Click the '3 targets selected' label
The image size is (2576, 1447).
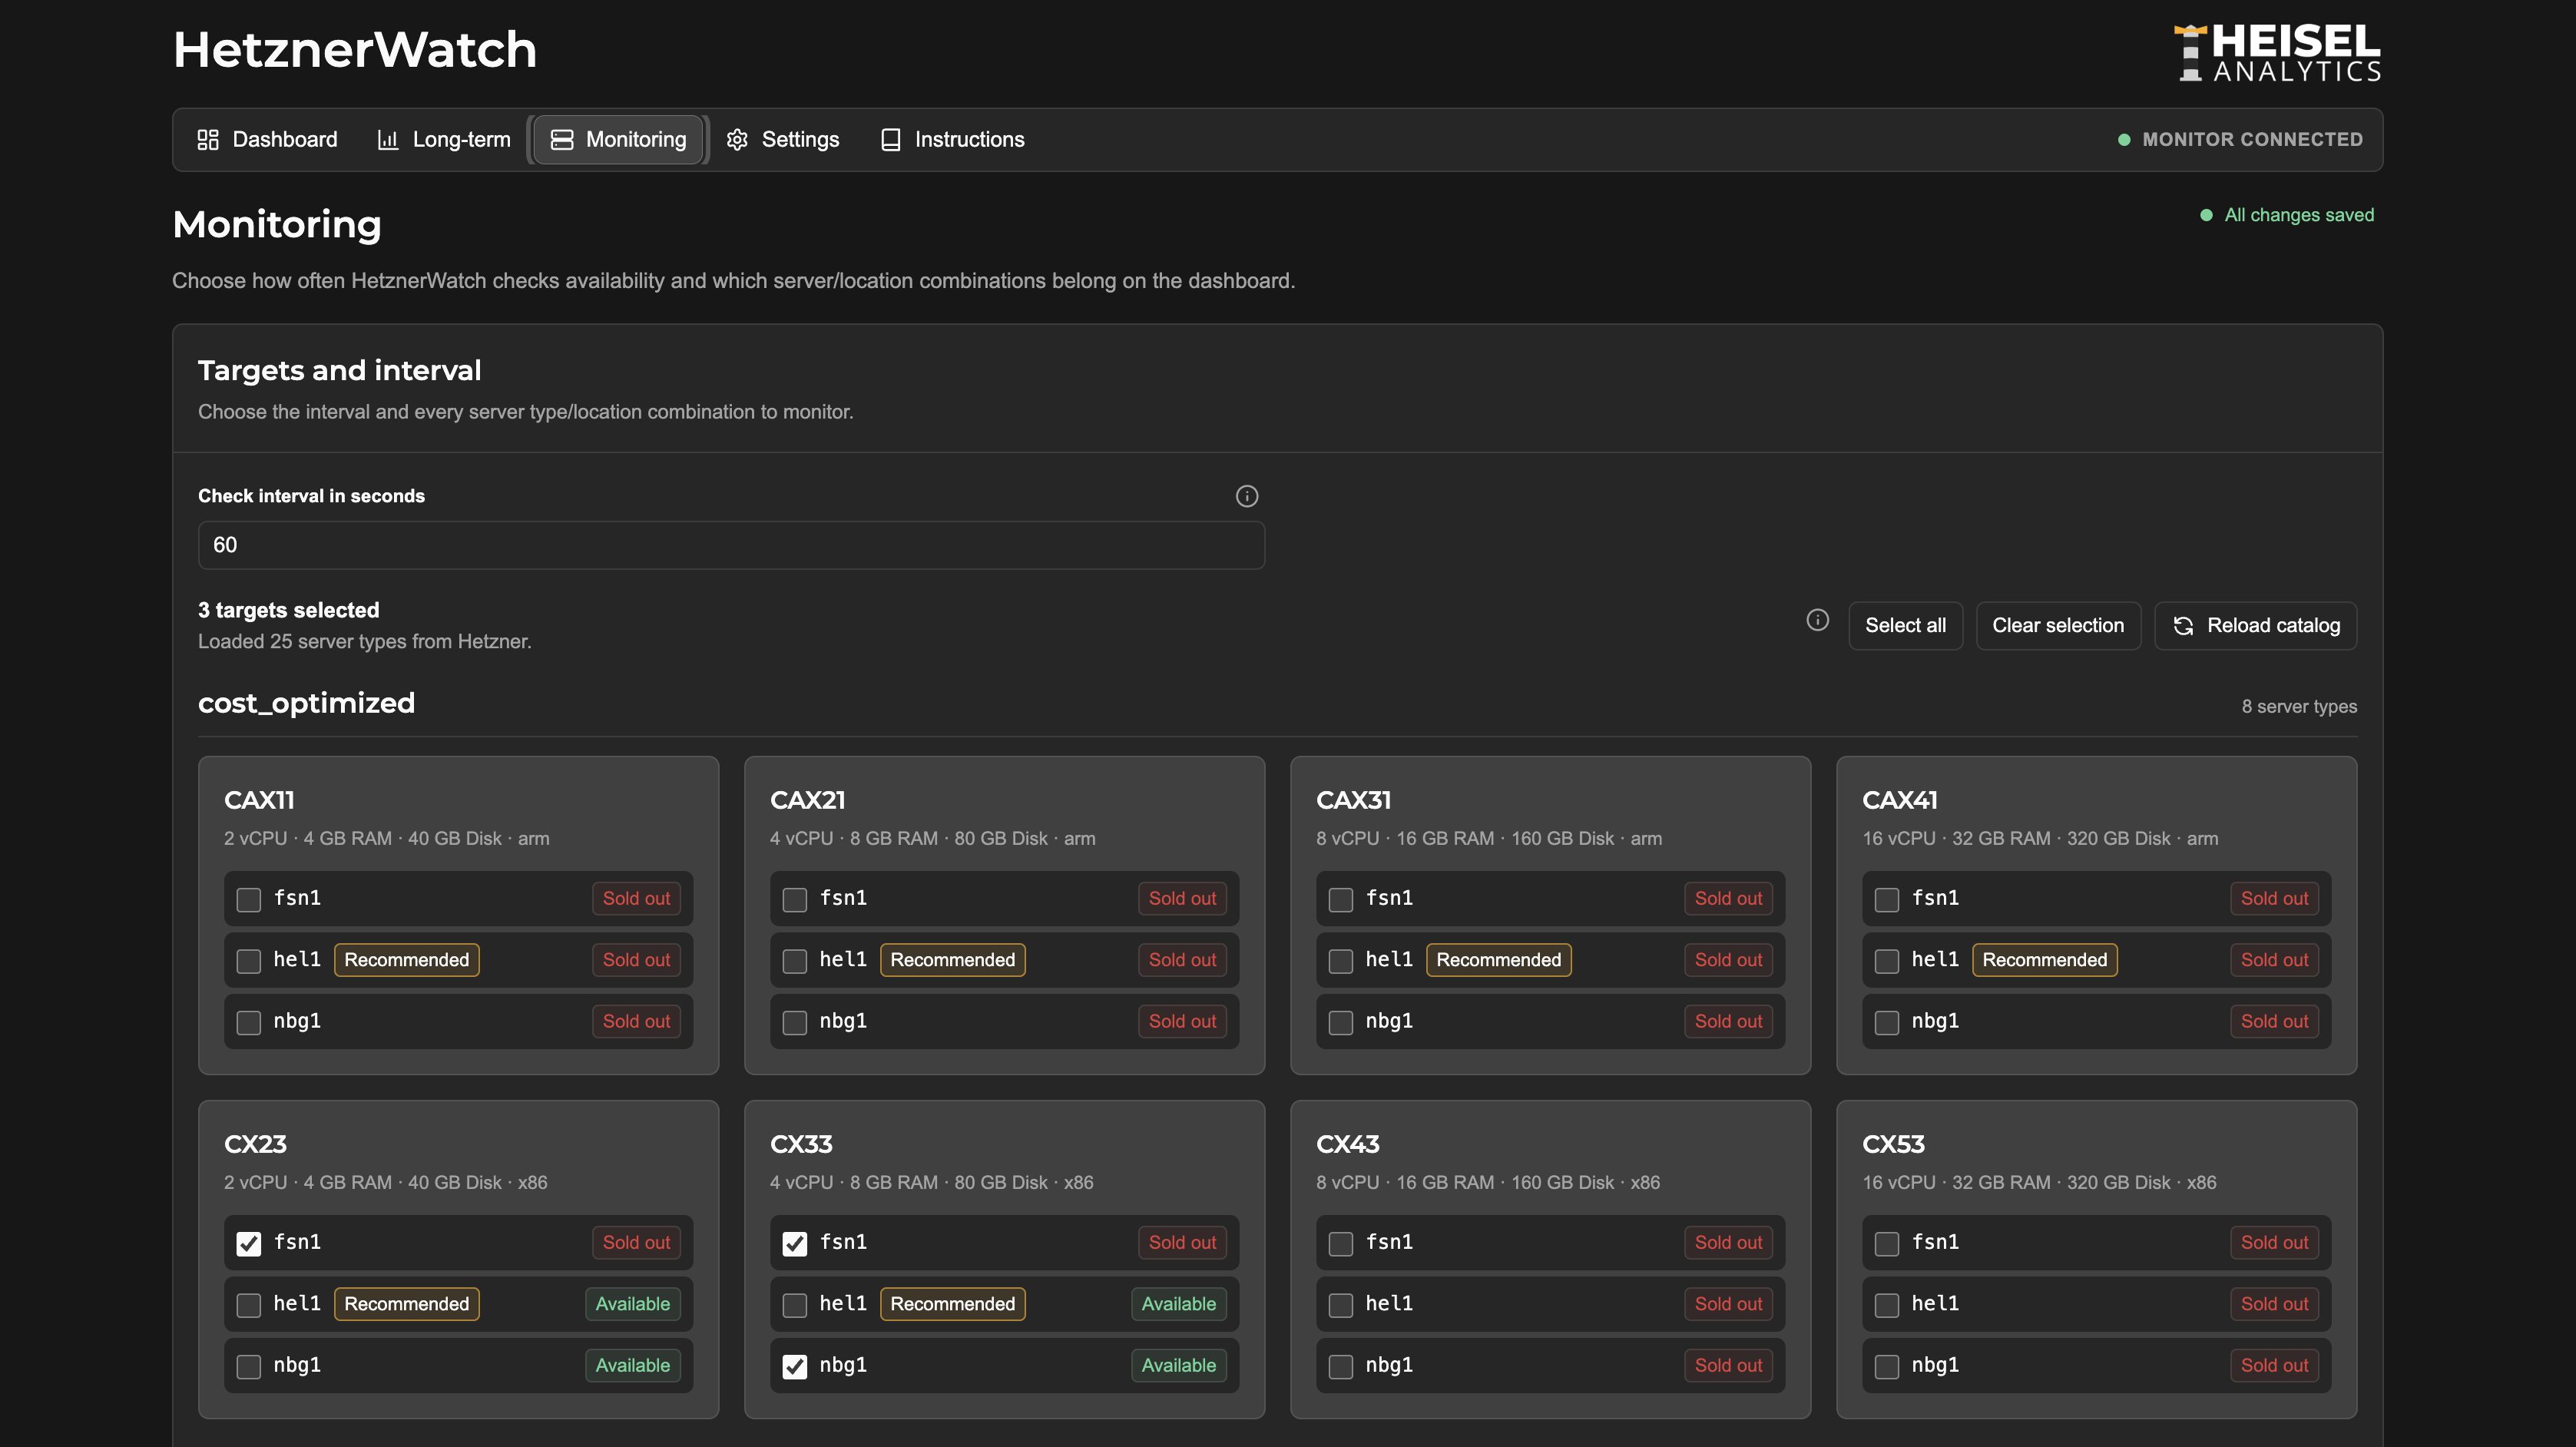click(289, 611)
